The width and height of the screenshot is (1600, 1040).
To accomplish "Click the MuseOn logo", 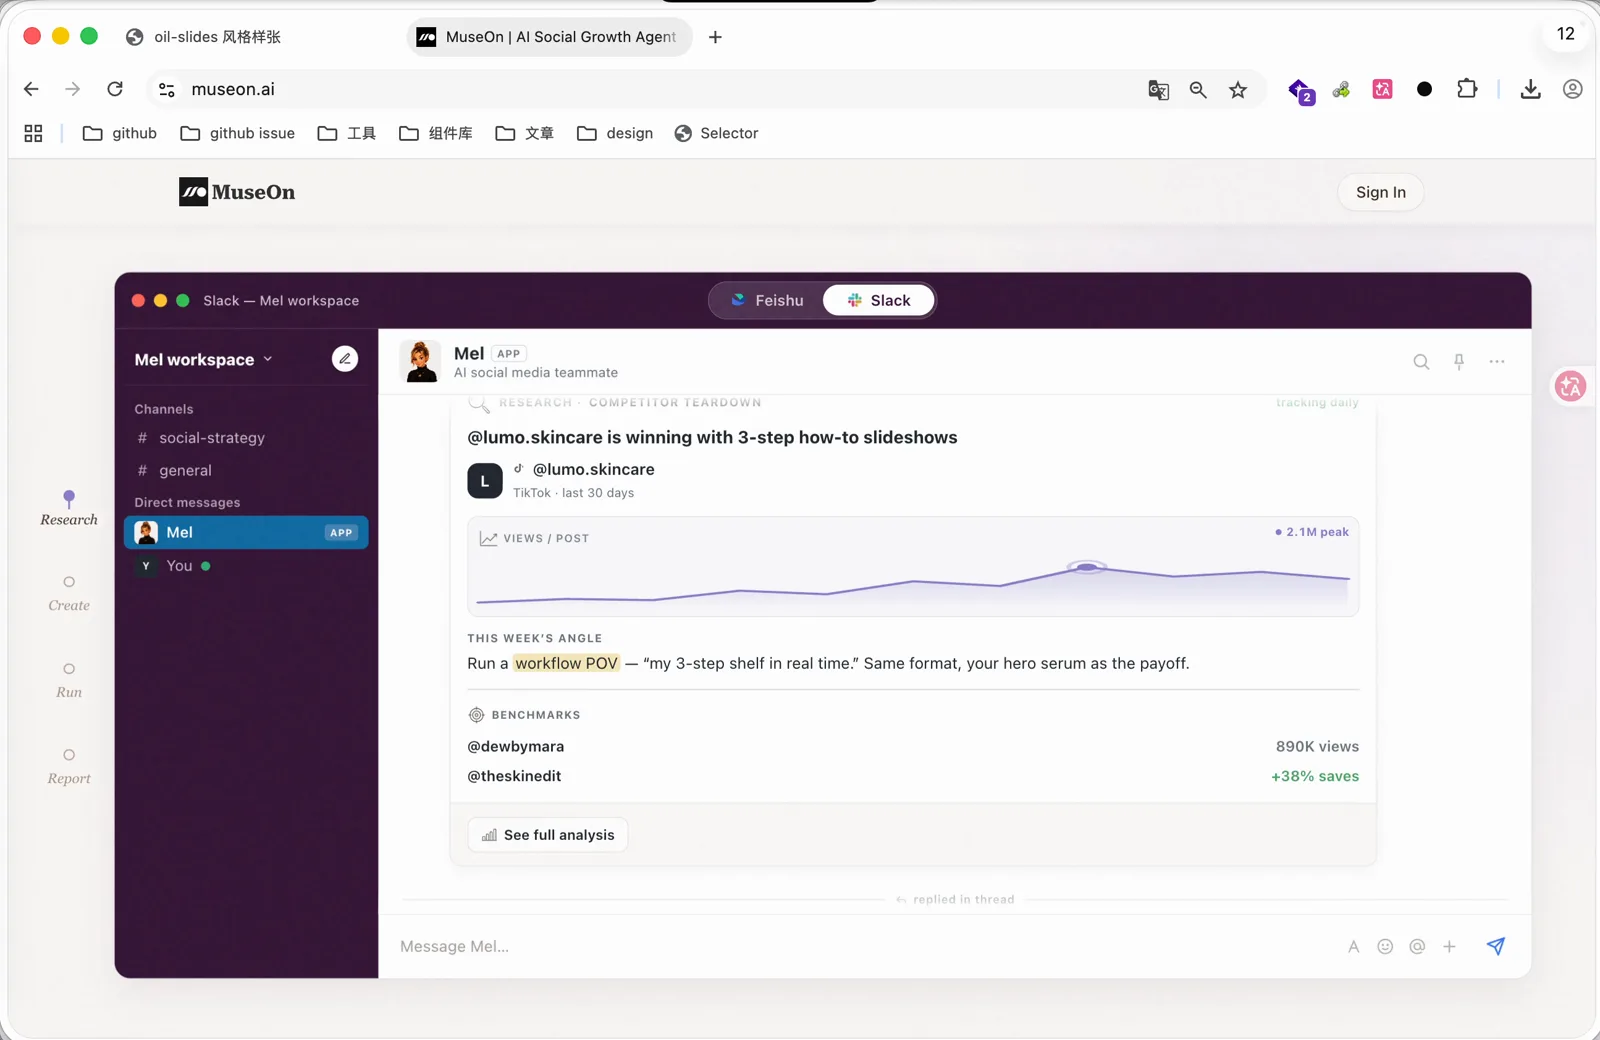I will [237, 192].
